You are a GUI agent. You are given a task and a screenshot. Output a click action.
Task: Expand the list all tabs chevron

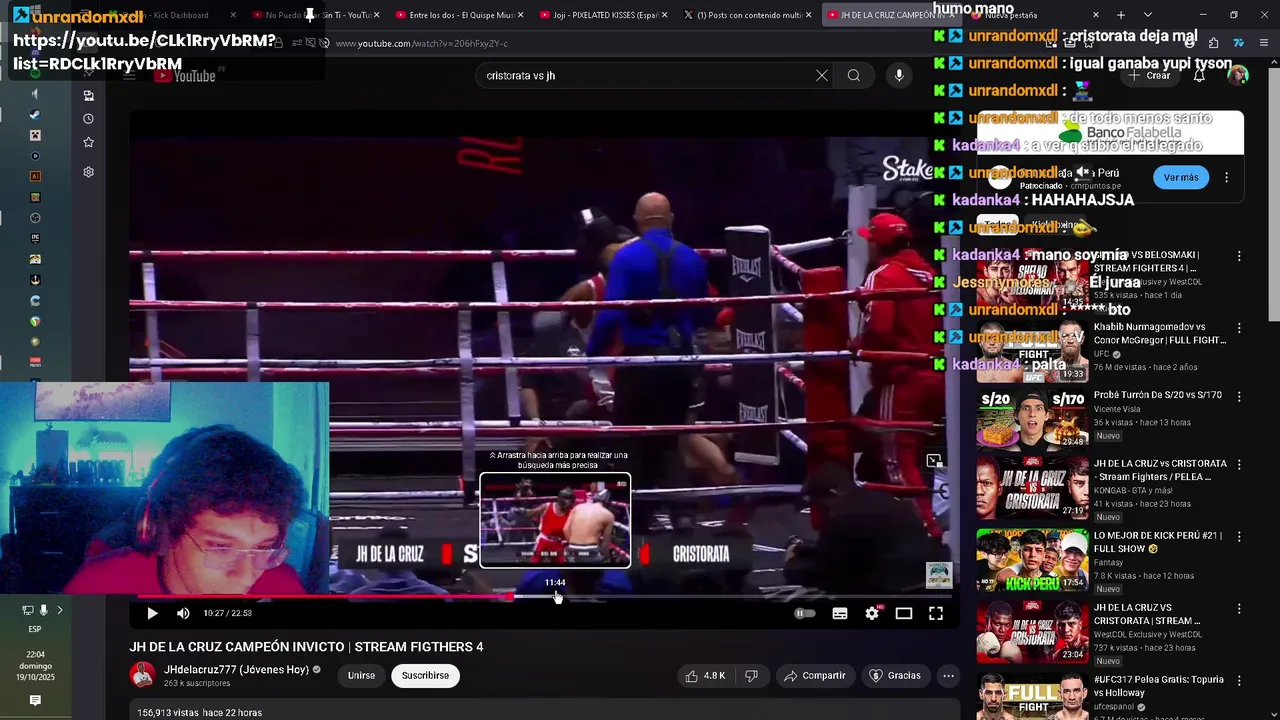point(1147,15)
